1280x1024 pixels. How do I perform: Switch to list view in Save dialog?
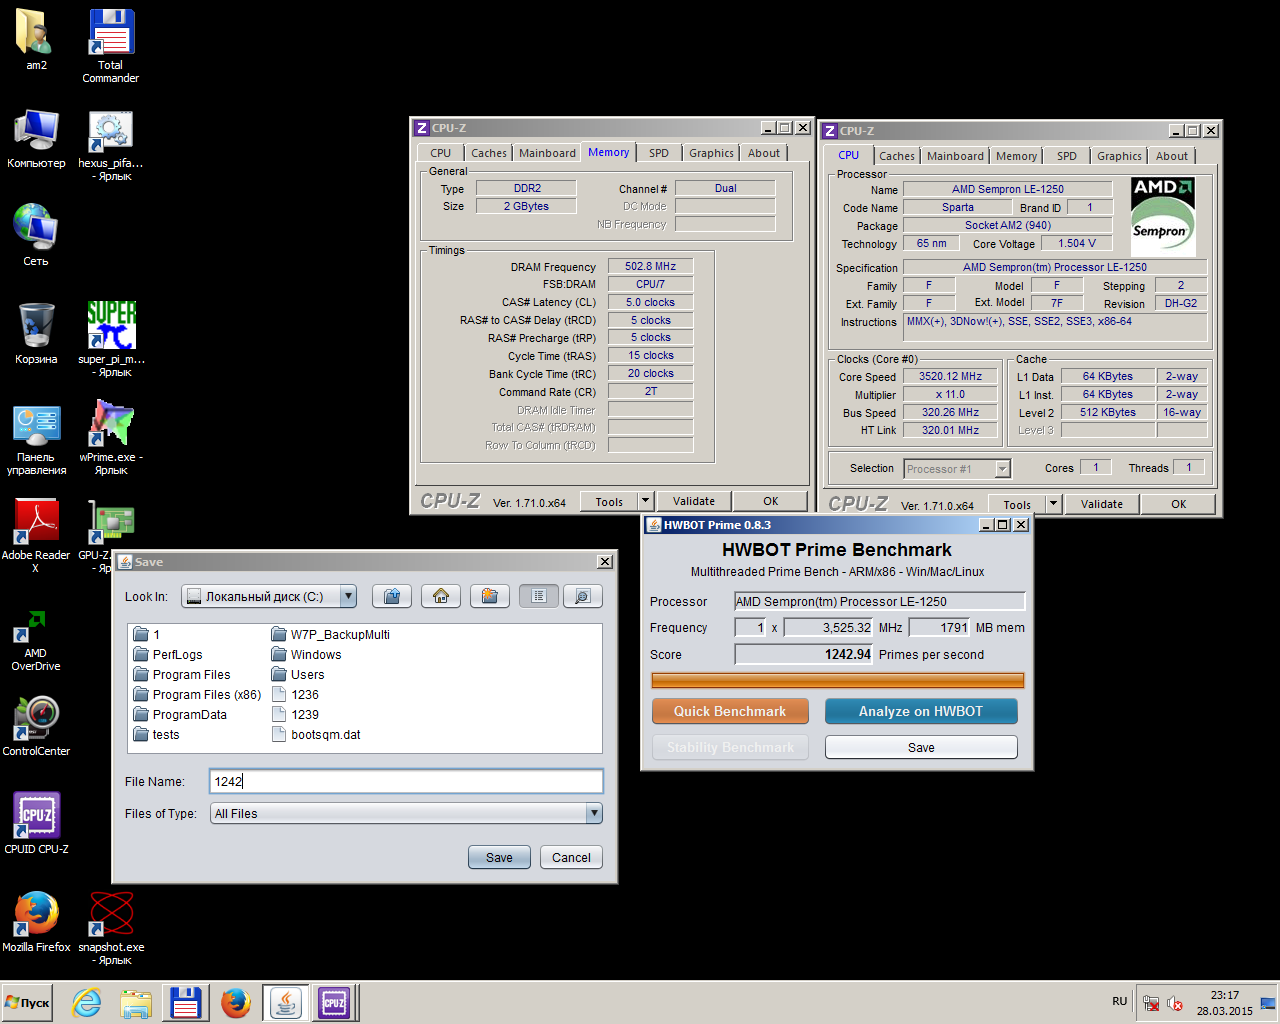point(539,596)
